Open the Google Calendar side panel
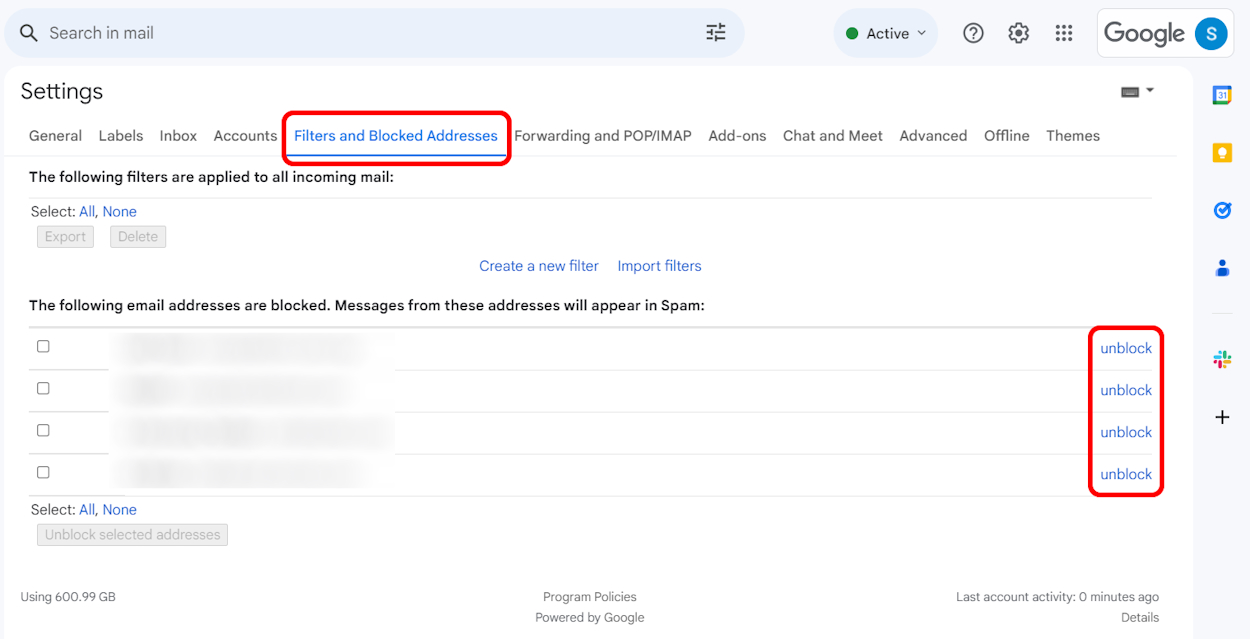This screenshot has width=1250, height=639. pyautogui.click(x=1222, y=94)
